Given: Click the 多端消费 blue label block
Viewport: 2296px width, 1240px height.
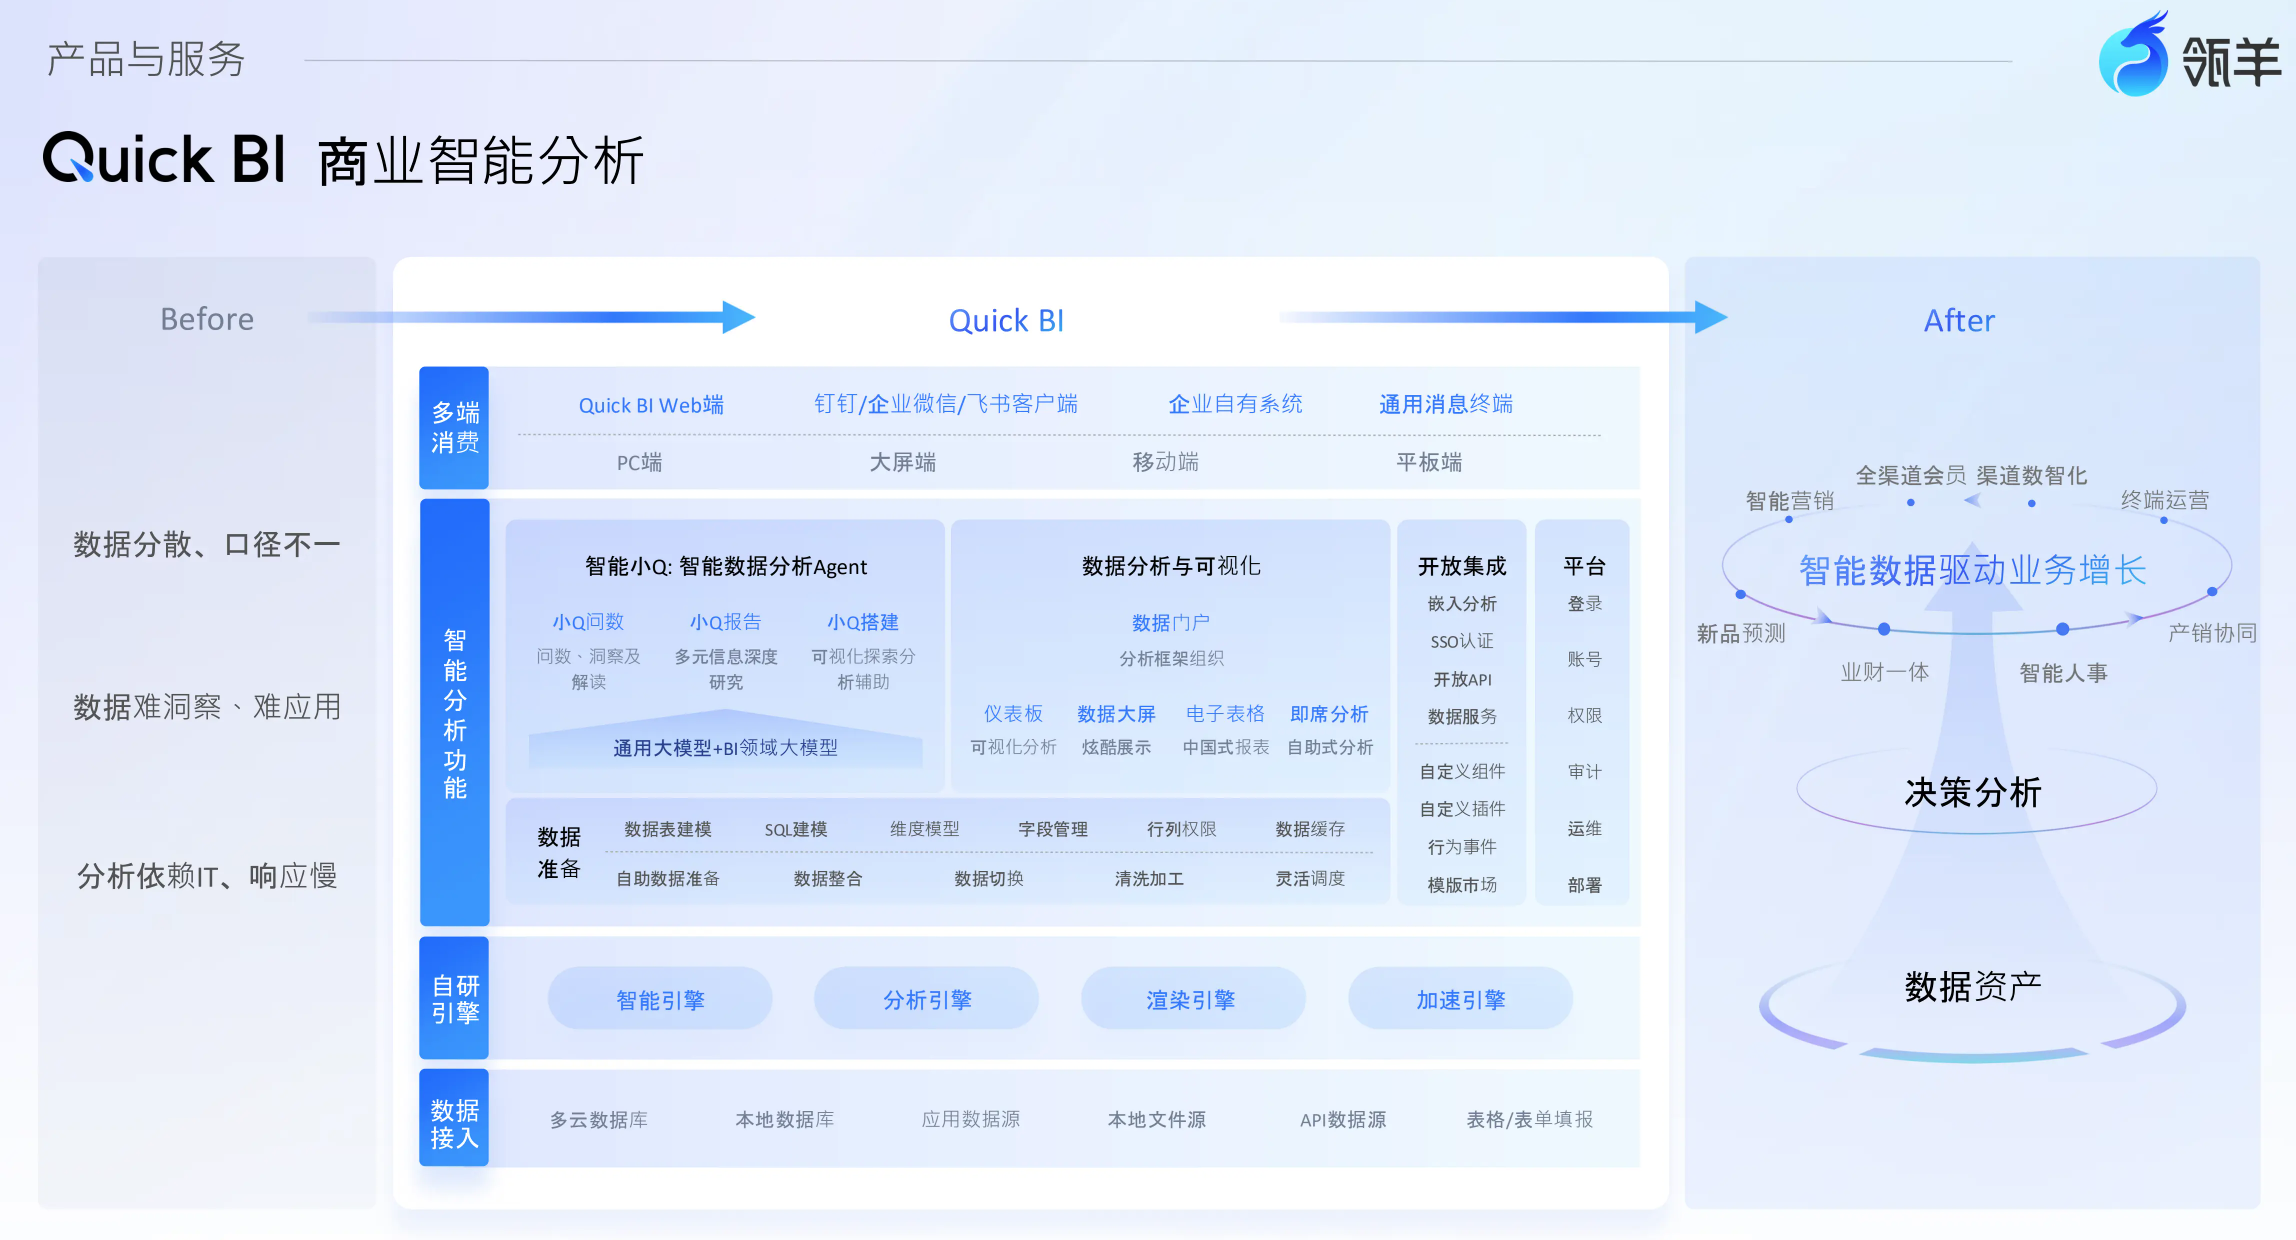Looking at the screenshot, I should (454, 428).
